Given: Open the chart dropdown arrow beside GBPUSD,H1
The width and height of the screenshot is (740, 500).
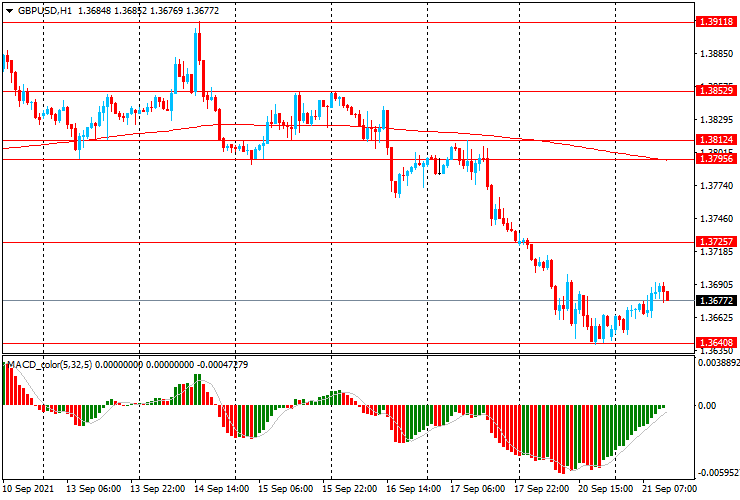Looking at the screenshot, I should click(x=9, y=11).
